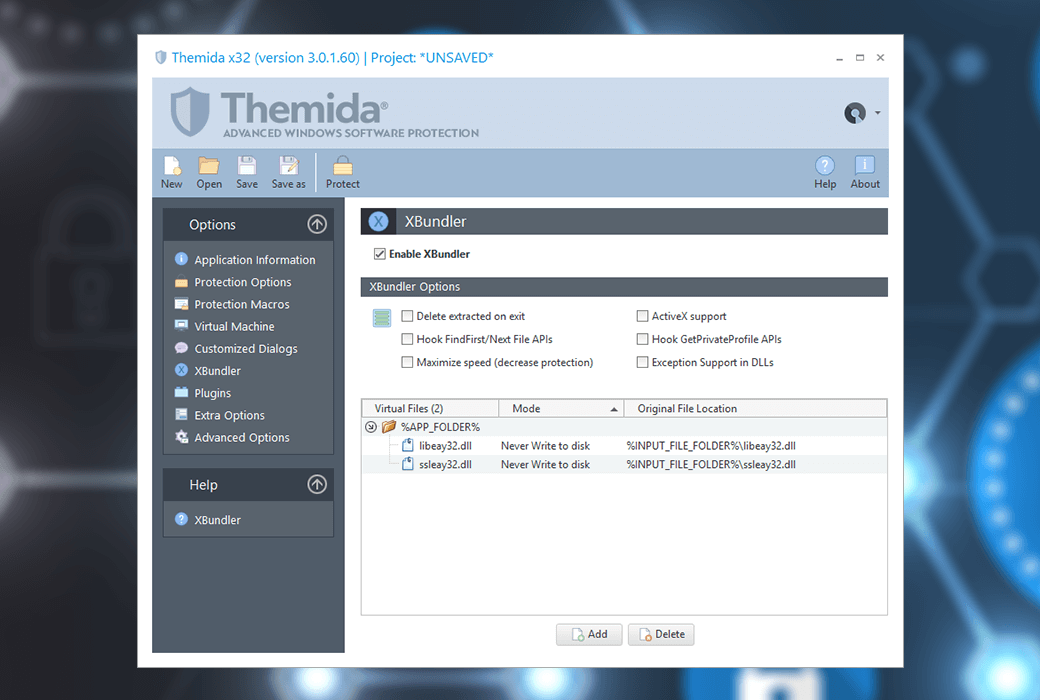
Task: Enable Exception Support in DLLs
Action: tap(641, 362)
